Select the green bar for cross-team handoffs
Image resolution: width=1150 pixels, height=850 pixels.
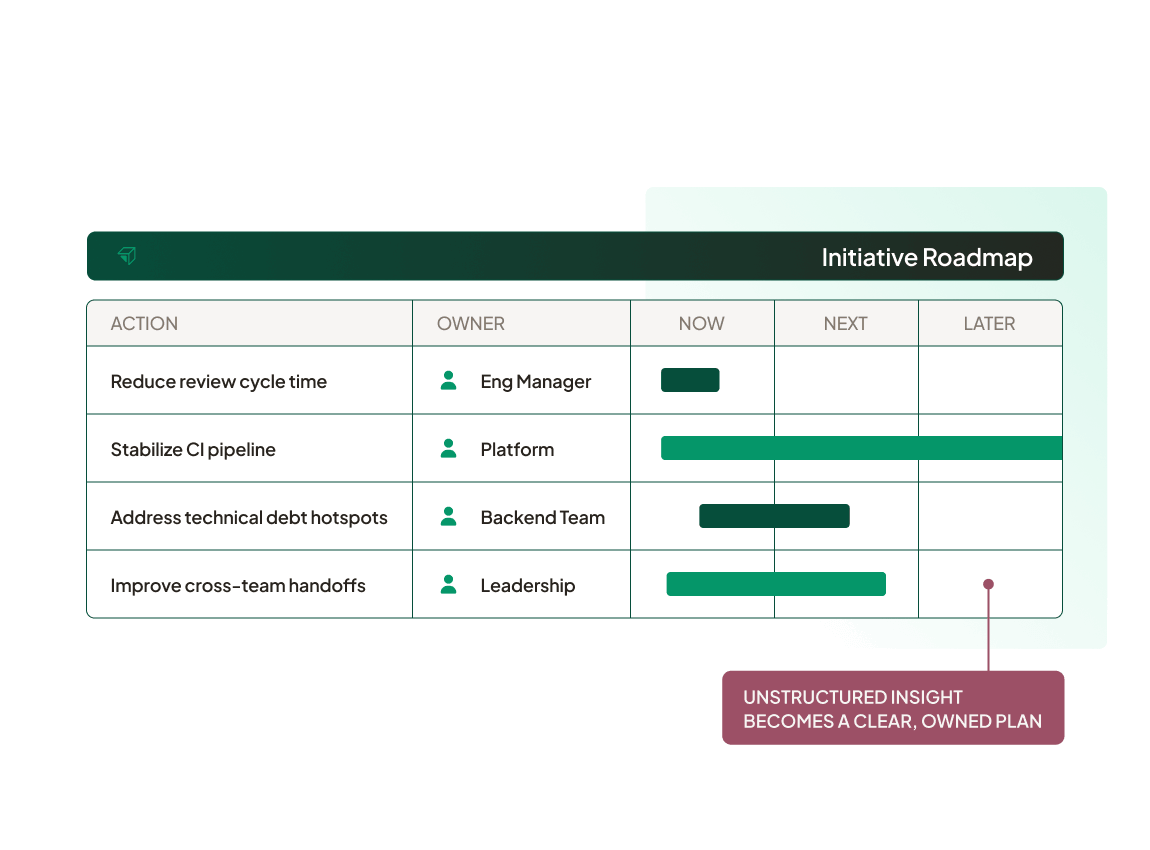click(776, 584)
